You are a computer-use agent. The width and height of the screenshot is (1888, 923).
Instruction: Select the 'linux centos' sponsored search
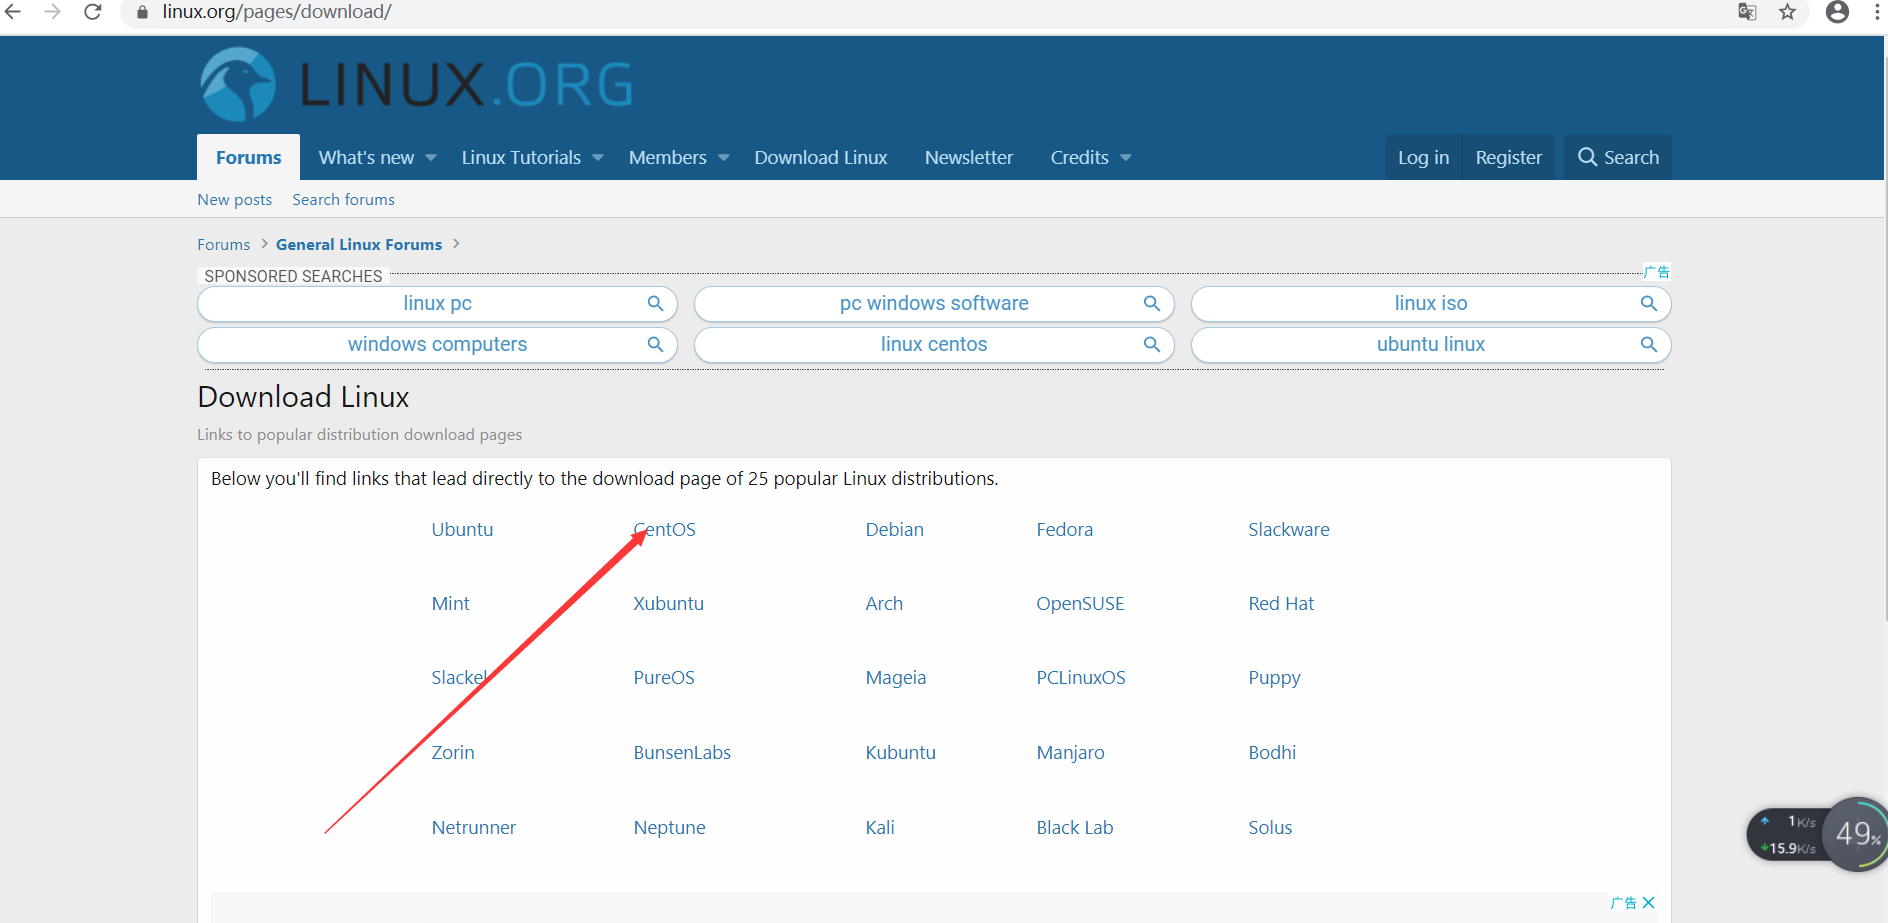tap(934, 344)
